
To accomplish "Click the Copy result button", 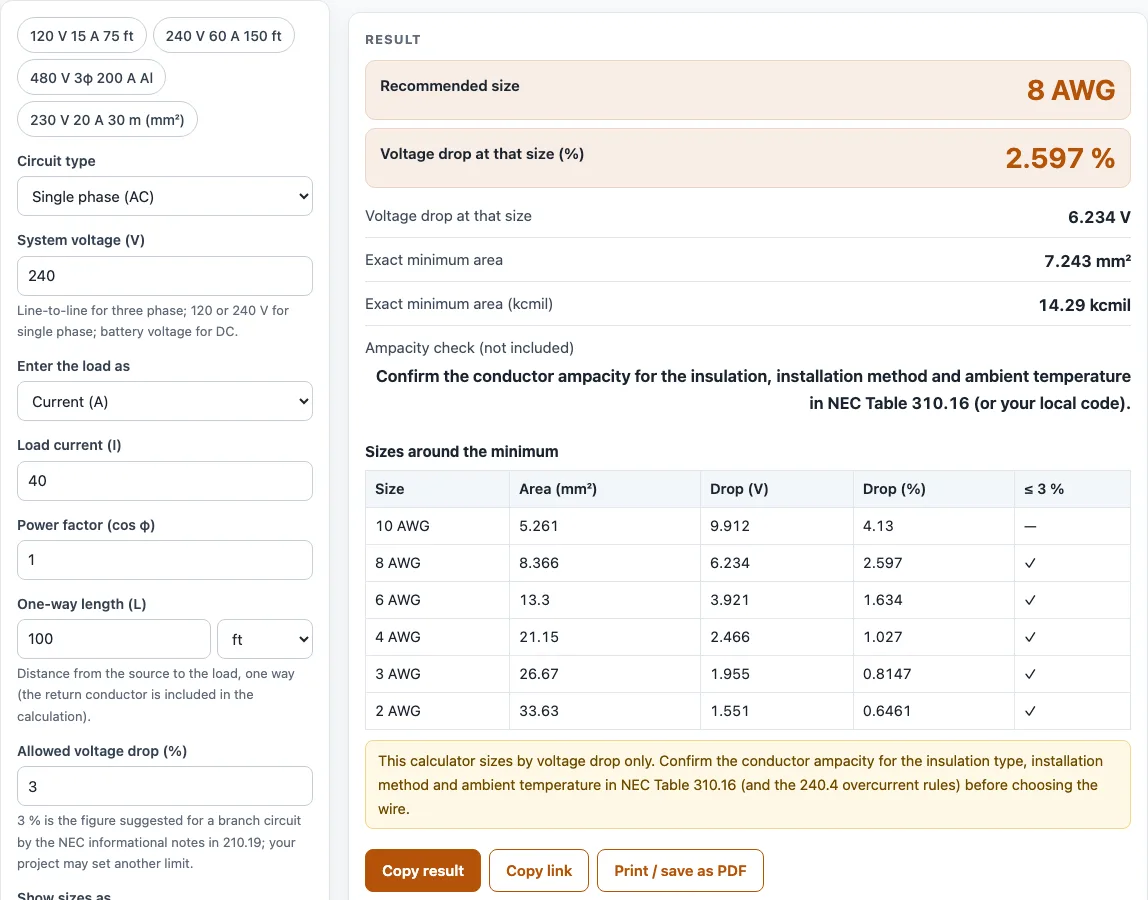I will [x=423, y=871].
